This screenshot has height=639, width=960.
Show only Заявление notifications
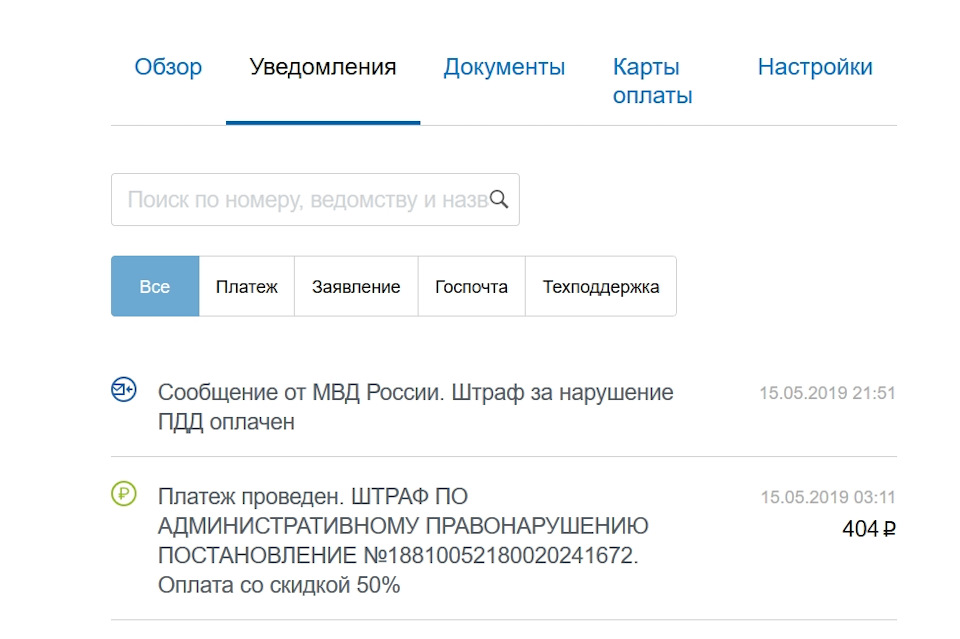356,286
